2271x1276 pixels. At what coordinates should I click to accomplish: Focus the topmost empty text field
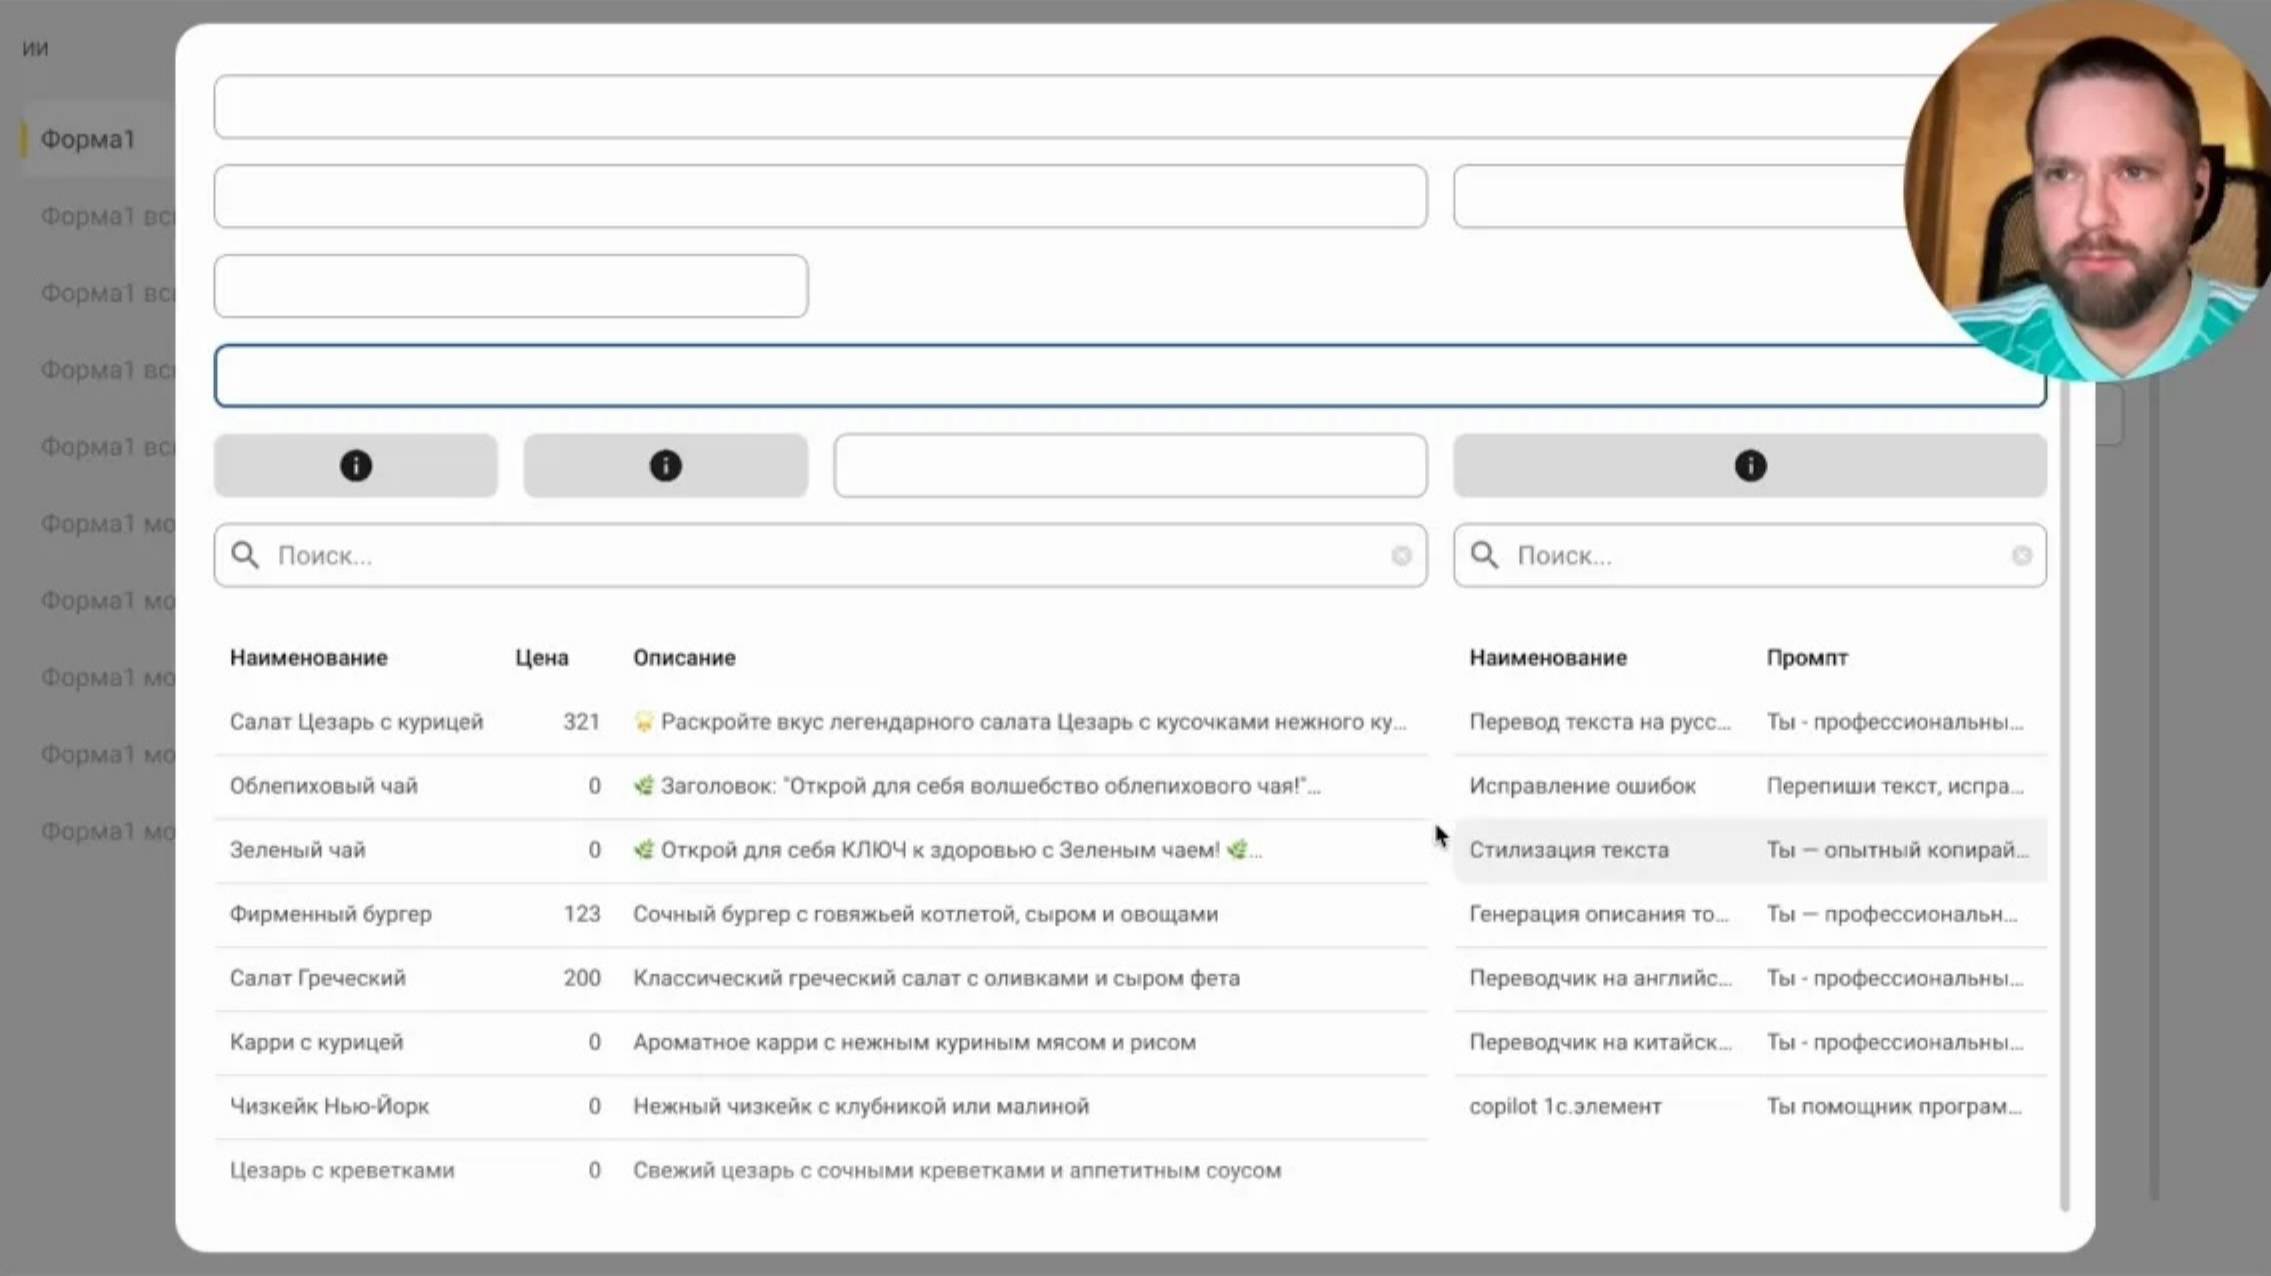pyautogui.click(x=1060, y=106)
